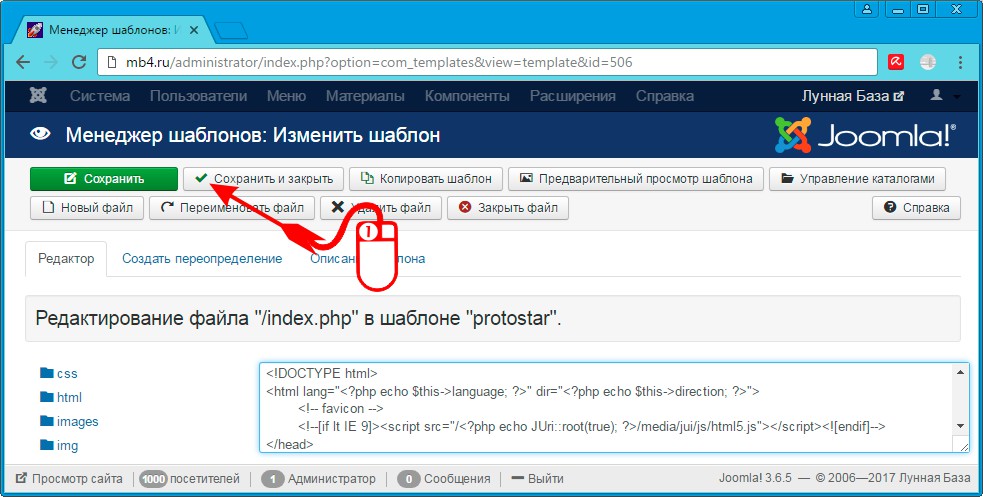This screenshot has height=497, width=983.
Task: Click Выйти to log out
Action: 537,479
